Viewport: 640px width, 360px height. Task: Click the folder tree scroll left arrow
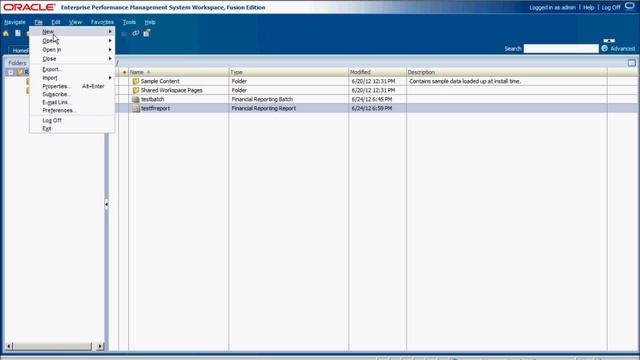tap(9, 347)
